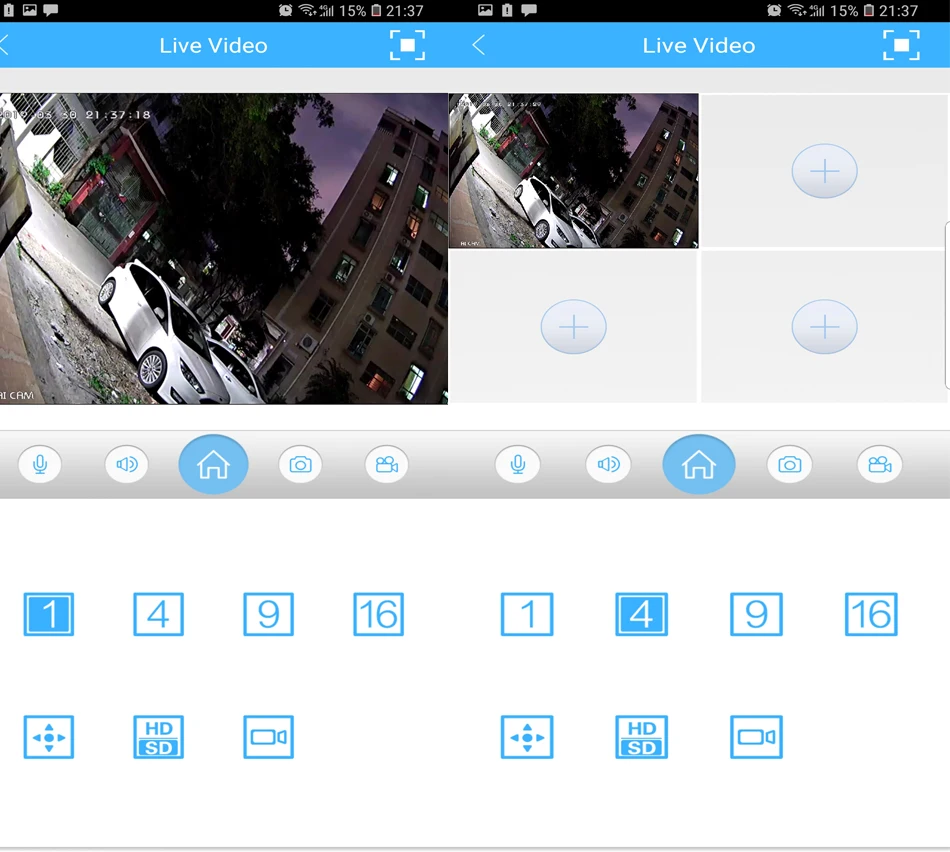This screenshot has width=950, height=852.
Task: Tap the snapshot camera icon in right screen
Action: pos(789,465)
